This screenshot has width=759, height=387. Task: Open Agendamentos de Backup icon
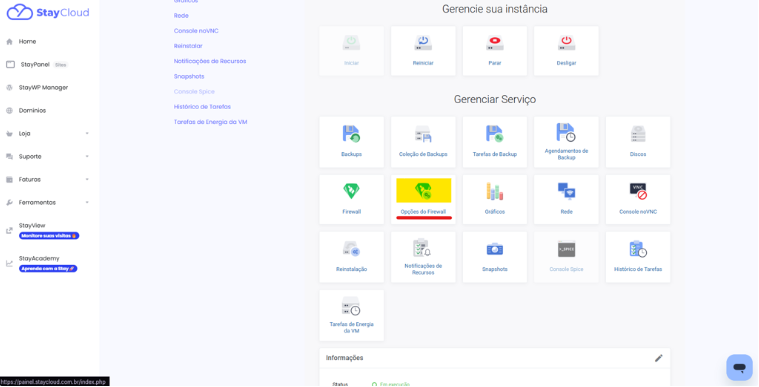tap(566, 132)
